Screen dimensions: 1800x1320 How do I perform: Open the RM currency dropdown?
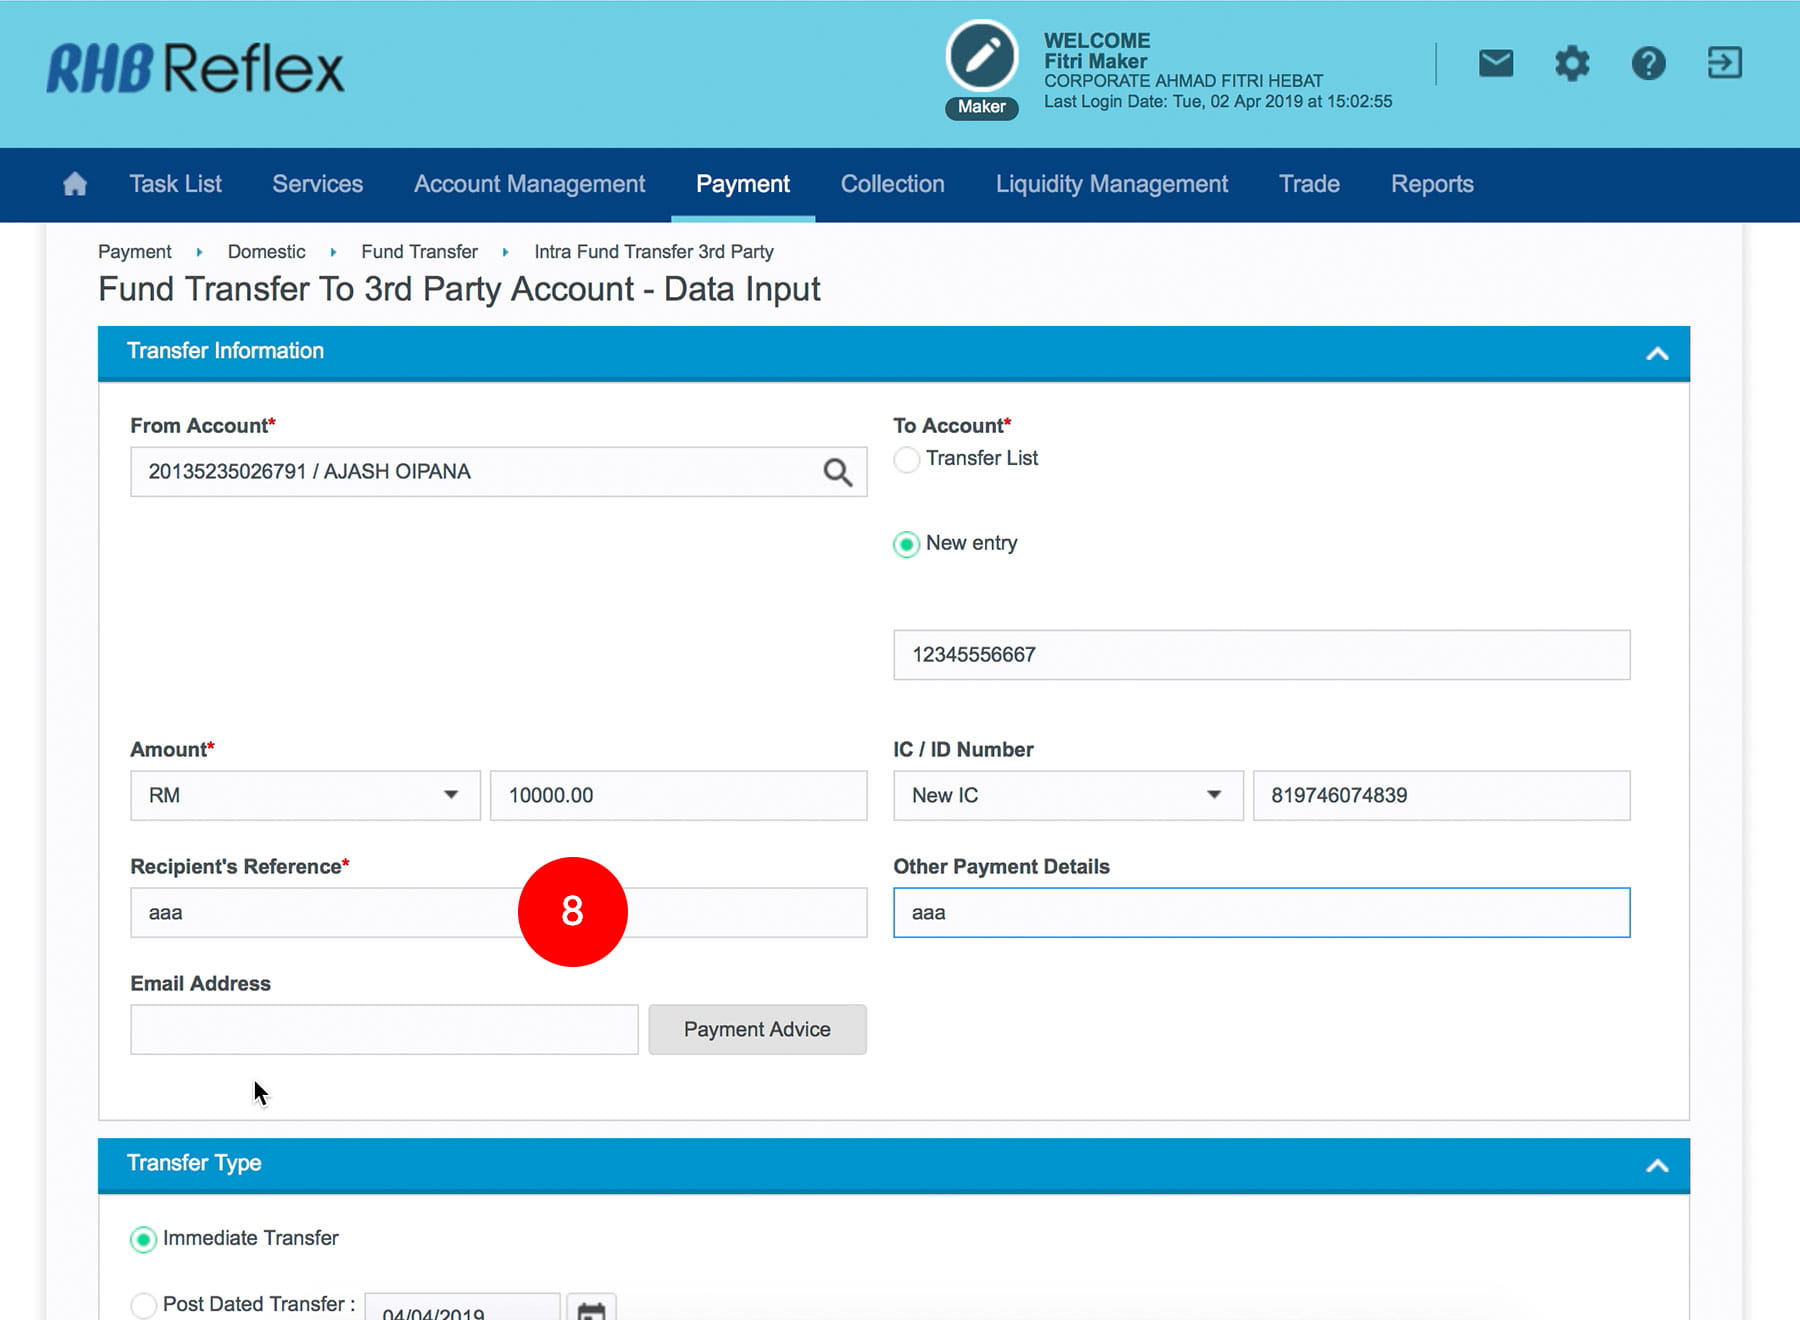305,796
